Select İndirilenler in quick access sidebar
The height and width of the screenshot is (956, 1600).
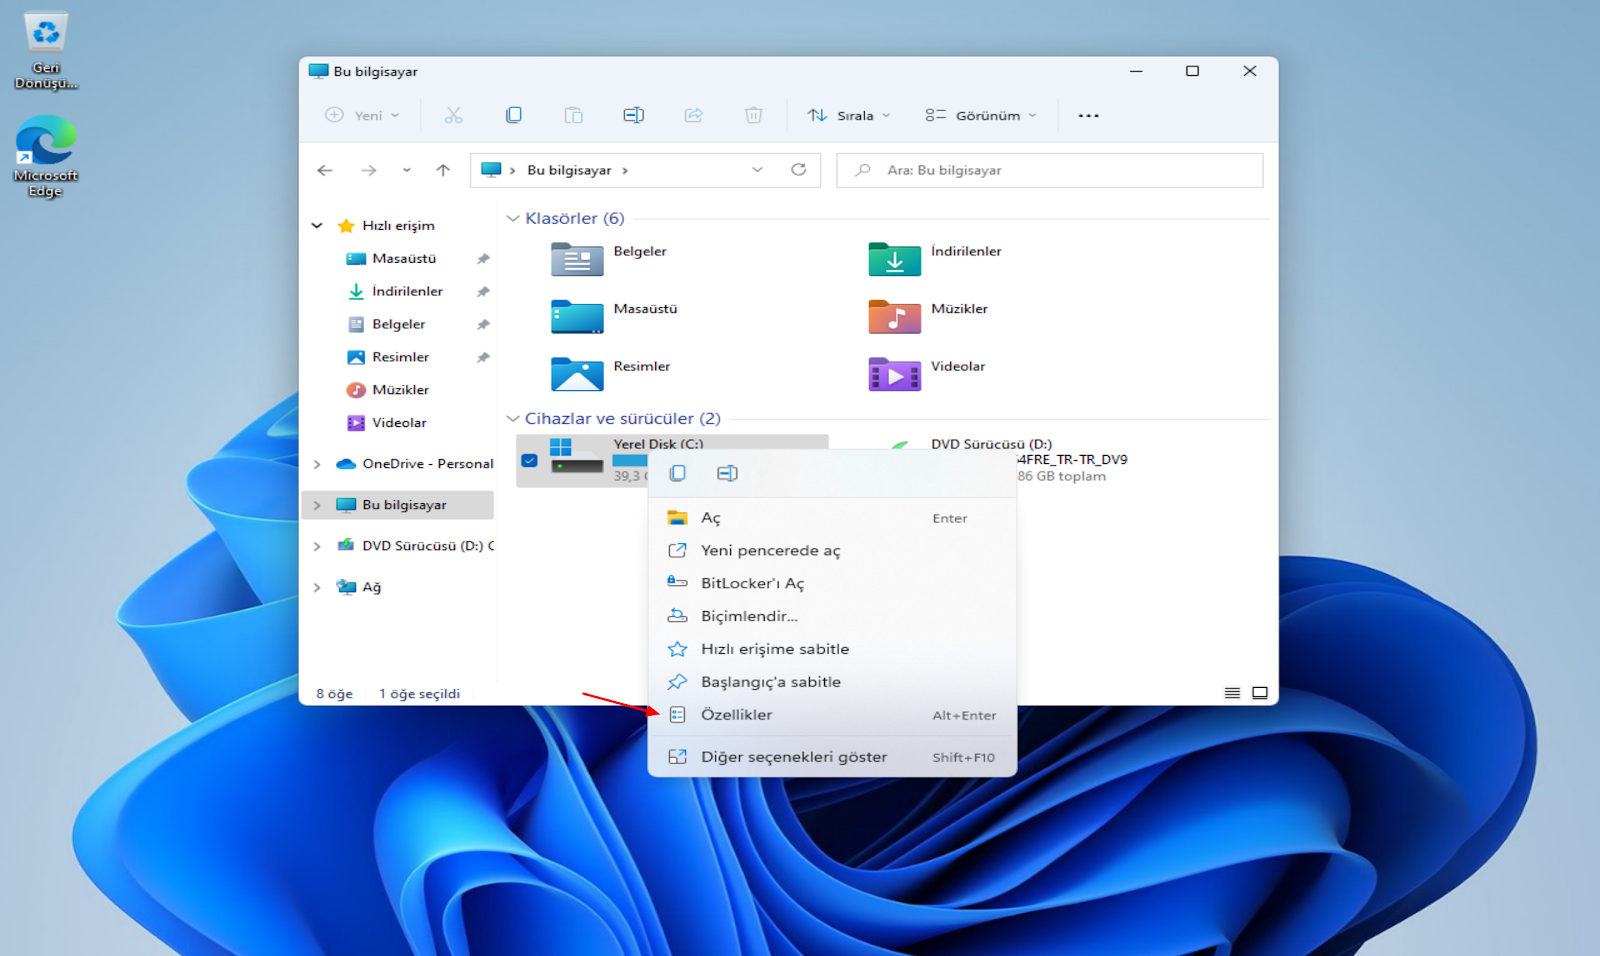point(407,291)
